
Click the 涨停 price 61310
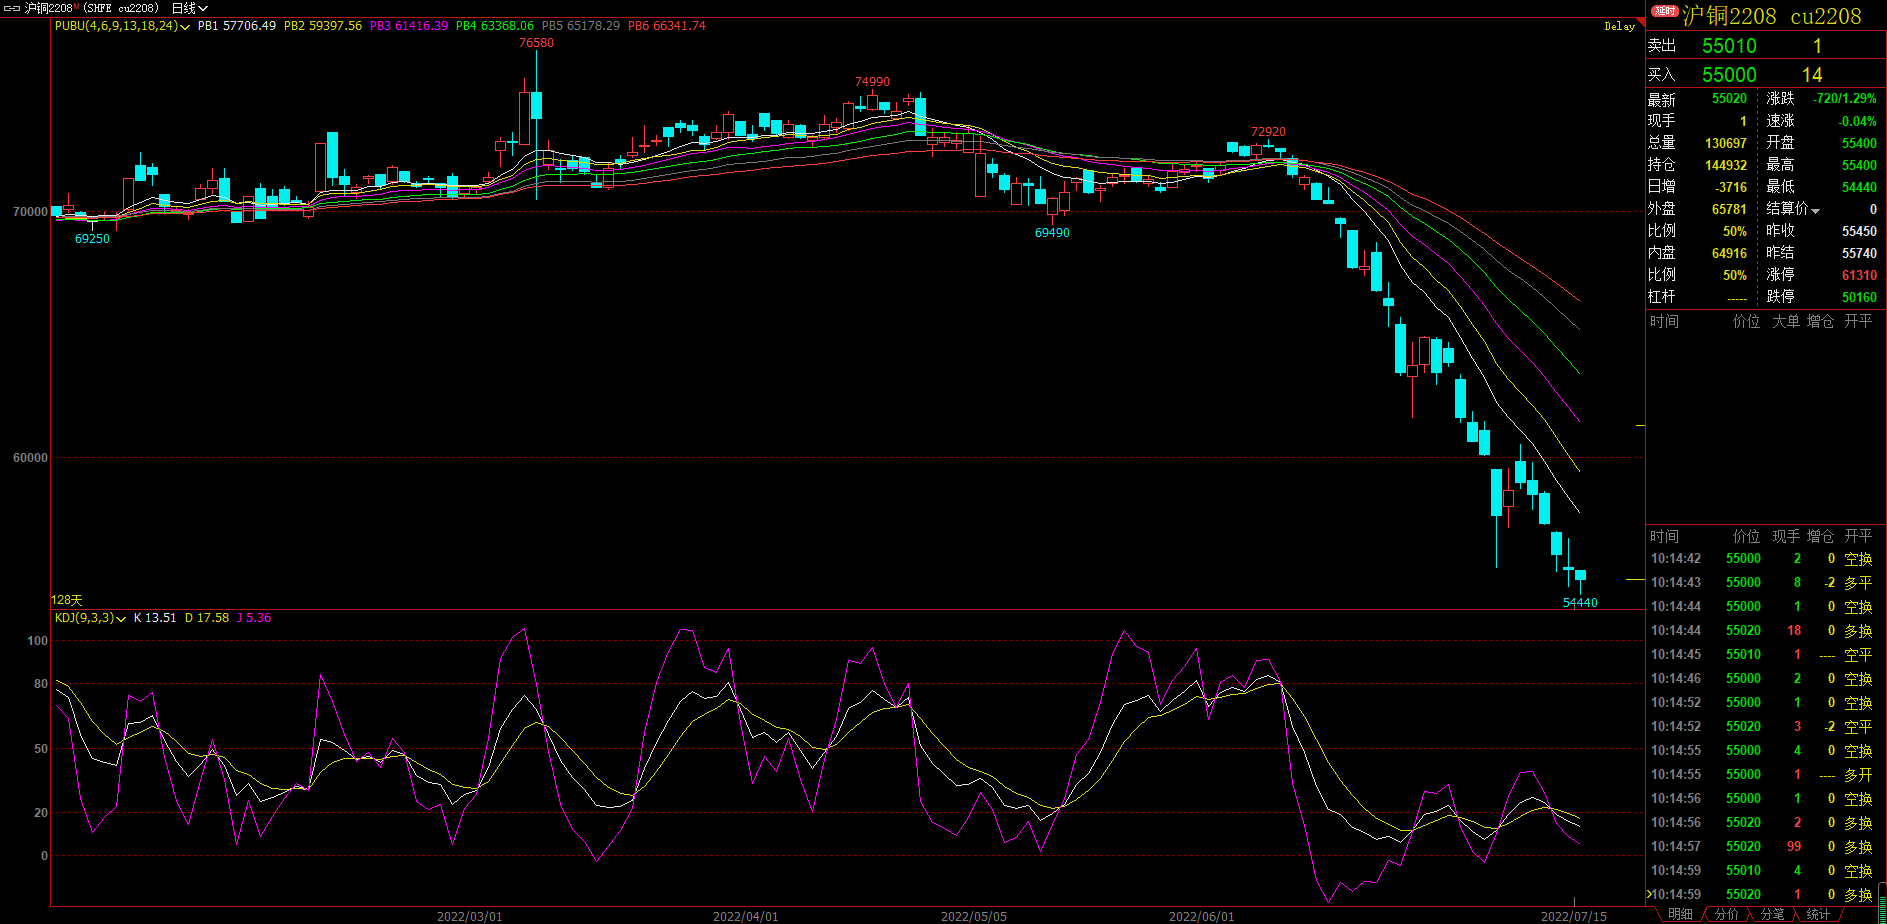[1859, 275]
